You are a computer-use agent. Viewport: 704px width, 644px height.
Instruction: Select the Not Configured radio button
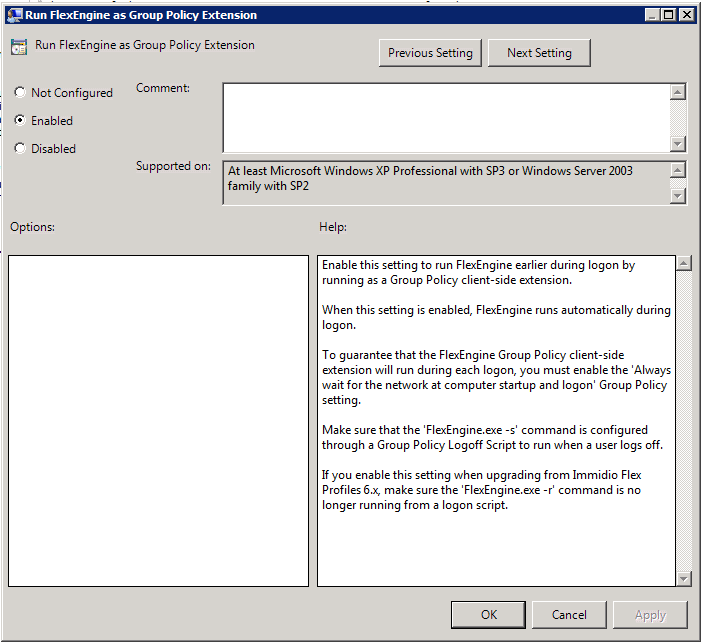pos(20,93)
